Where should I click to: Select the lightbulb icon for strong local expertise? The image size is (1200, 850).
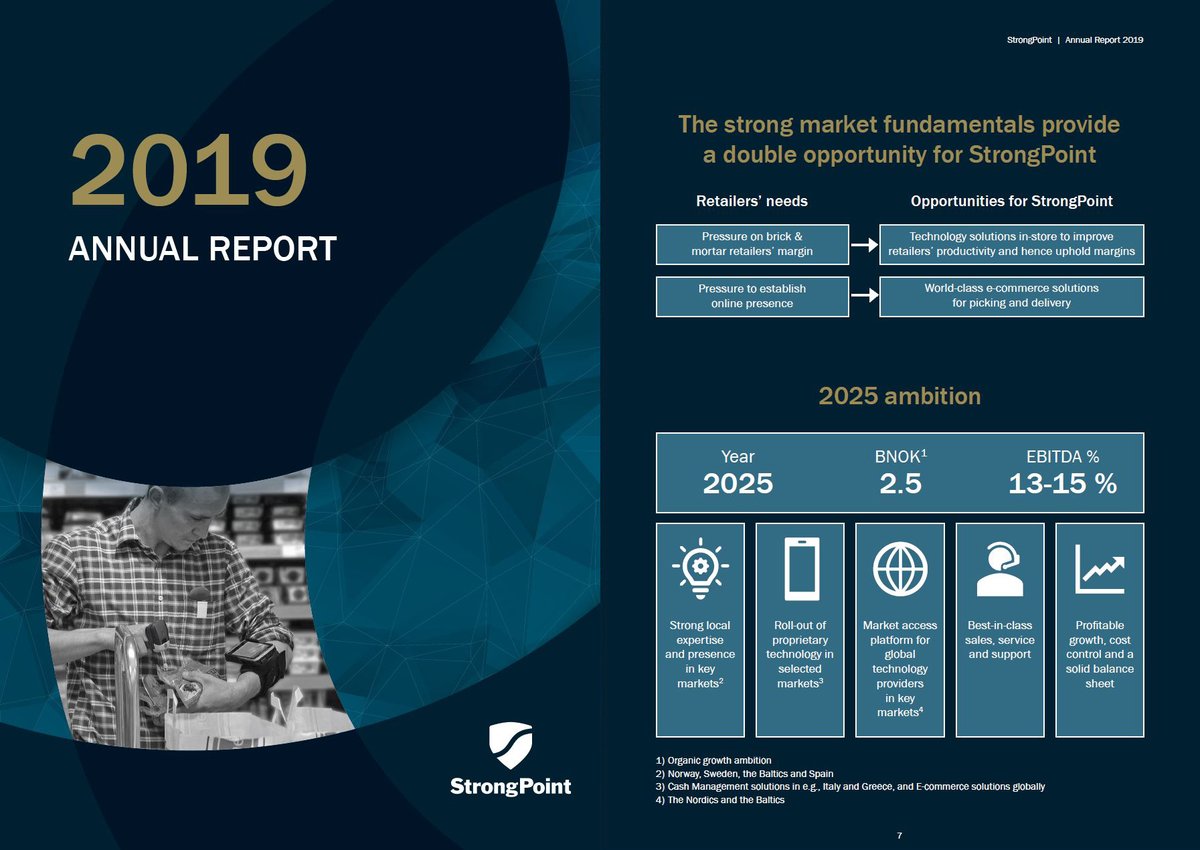699,565
